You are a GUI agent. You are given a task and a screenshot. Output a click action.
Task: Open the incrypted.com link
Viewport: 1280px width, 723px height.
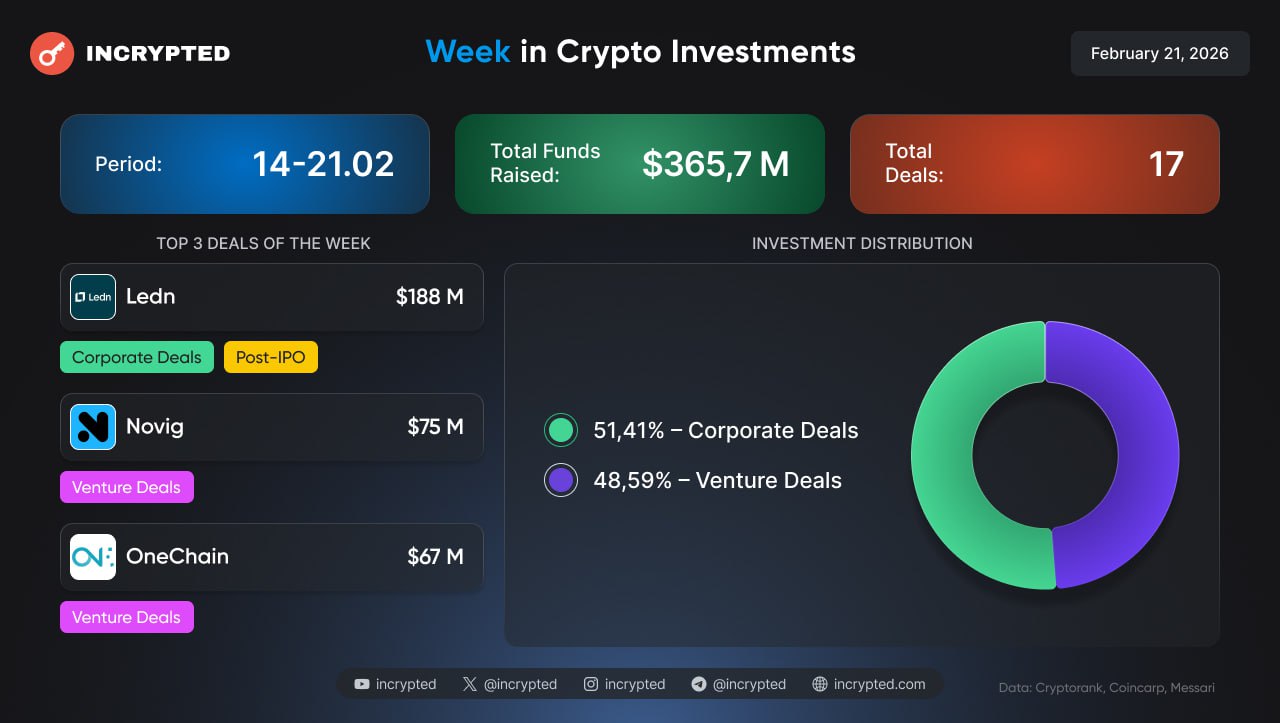(879, 684)
